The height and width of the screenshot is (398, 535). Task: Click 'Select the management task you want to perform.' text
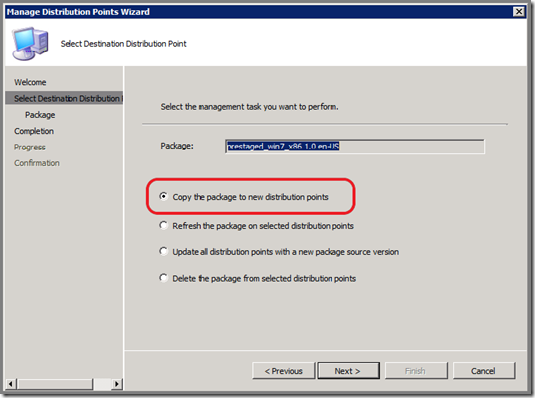point(249,107)
